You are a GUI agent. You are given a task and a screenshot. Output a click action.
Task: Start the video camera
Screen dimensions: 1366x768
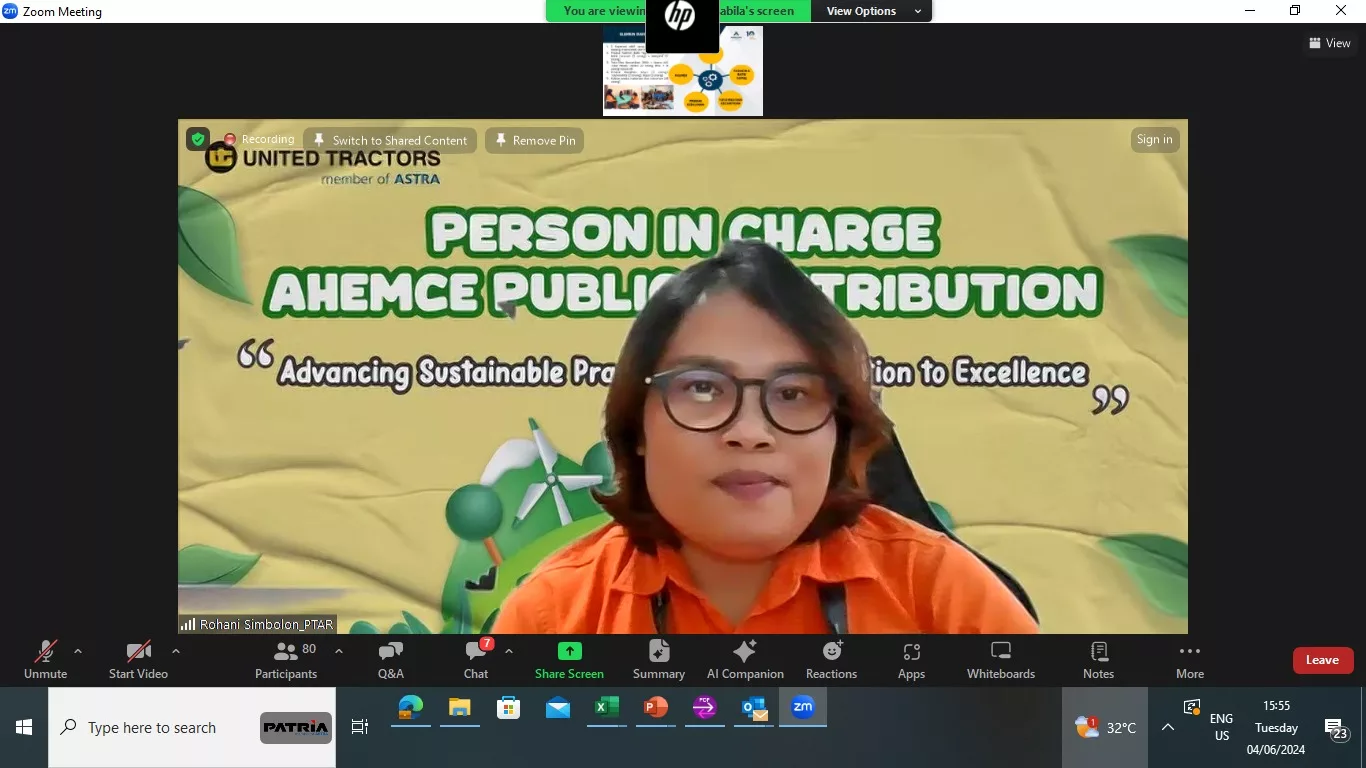click(138, 660)
